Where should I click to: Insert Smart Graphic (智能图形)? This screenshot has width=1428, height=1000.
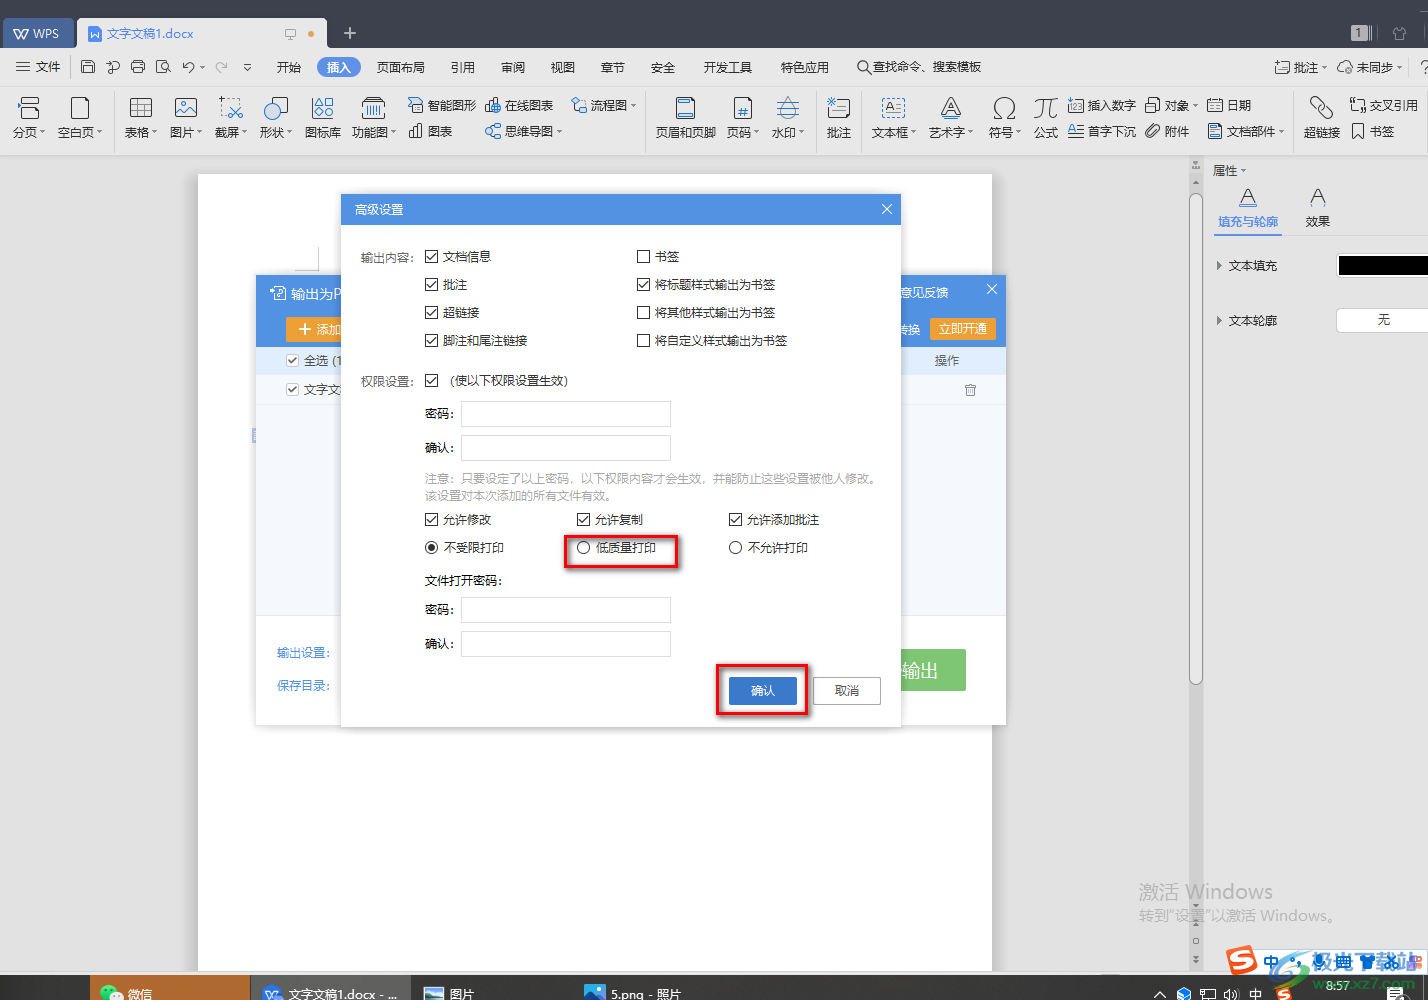[x=442, y=105]
